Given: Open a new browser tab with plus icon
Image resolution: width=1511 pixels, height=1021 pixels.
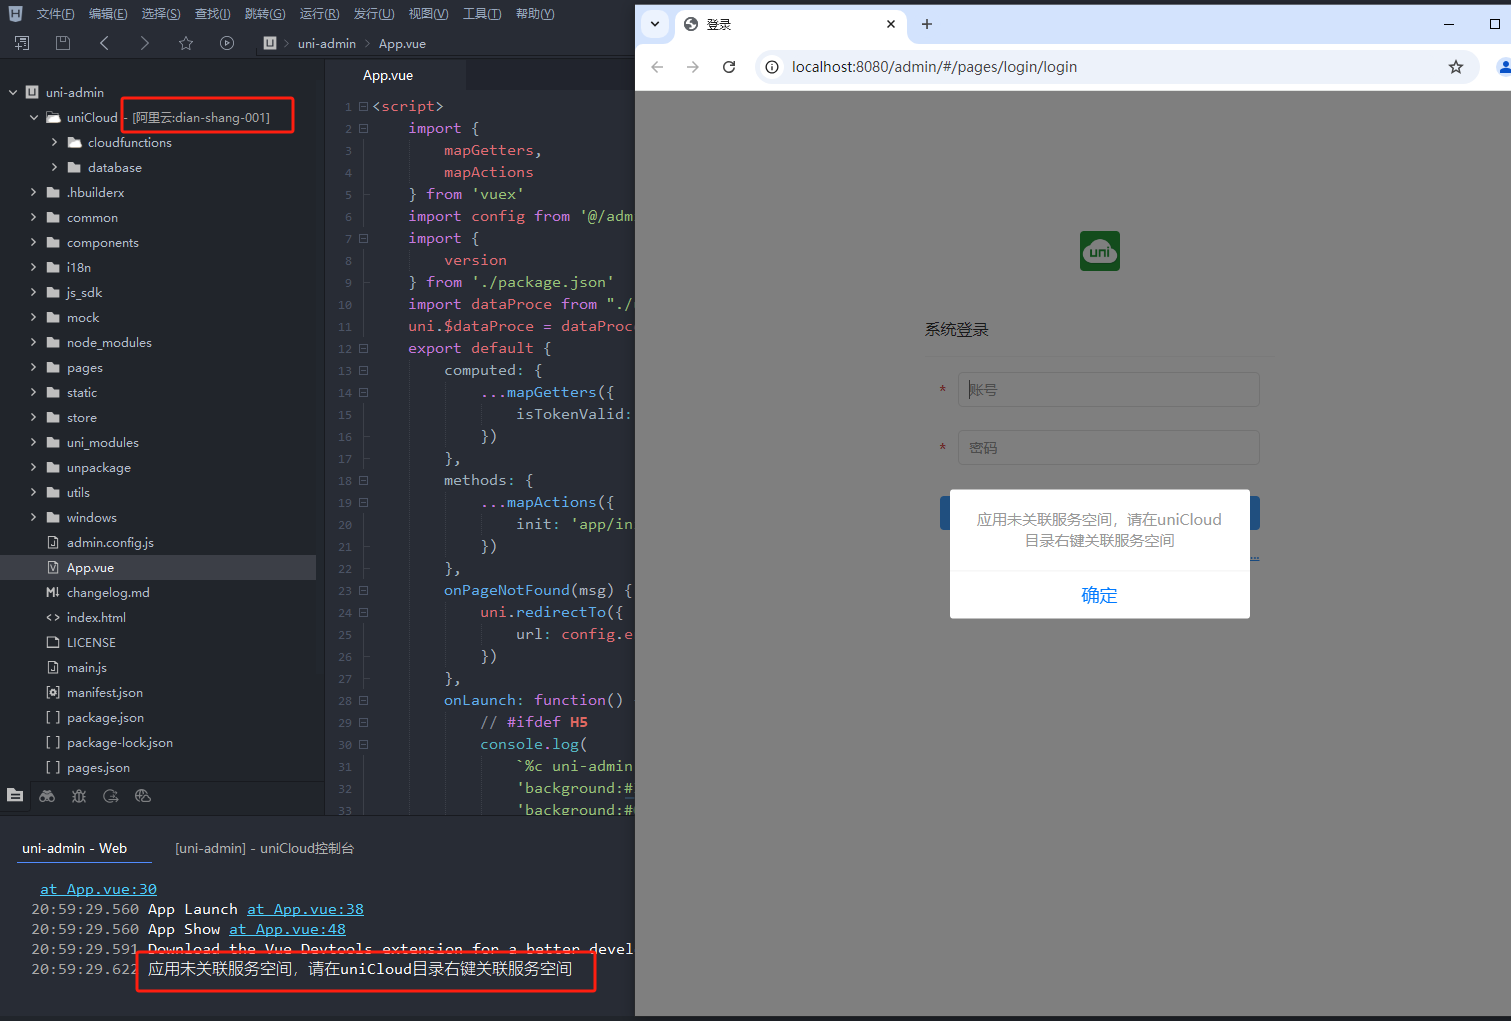Looking at the screenshot, I should (x=927, y=24).
